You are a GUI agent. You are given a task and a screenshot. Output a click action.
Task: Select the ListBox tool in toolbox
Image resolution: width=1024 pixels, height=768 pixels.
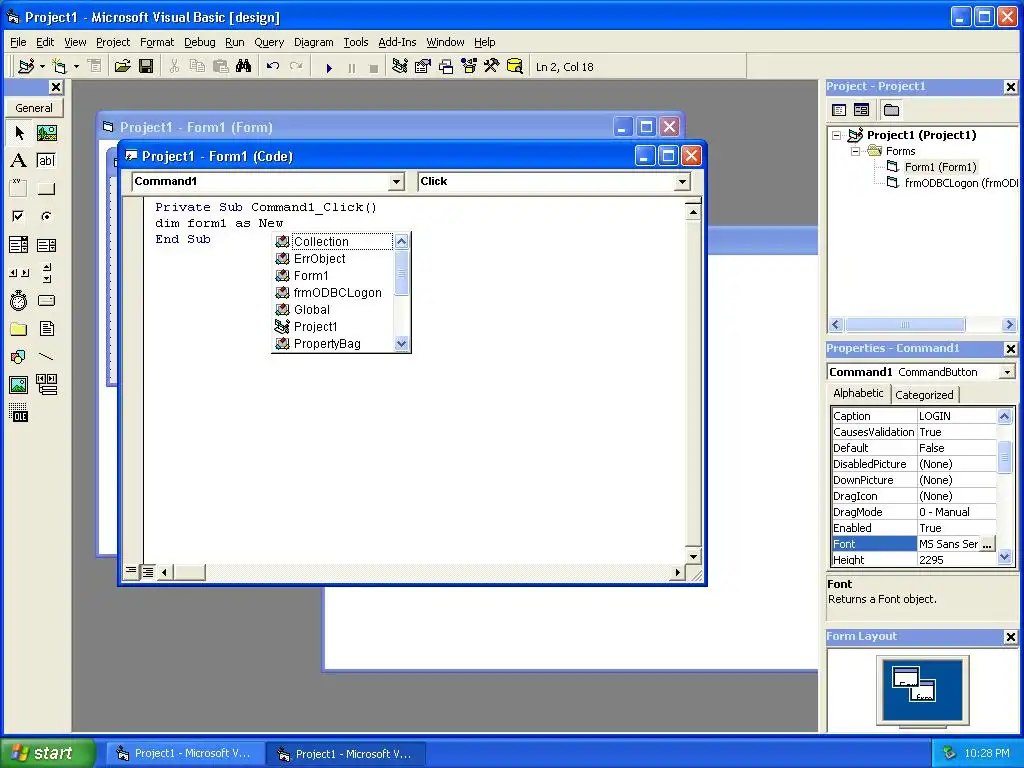click(x=46, y=245)
